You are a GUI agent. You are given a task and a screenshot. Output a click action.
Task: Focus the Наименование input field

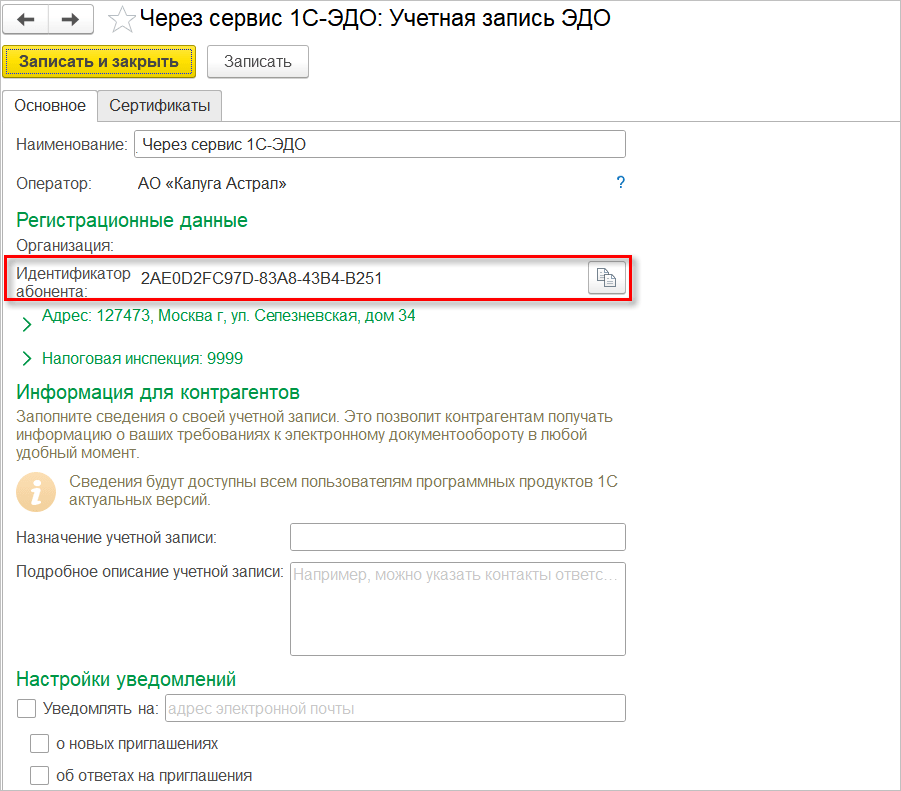click(x=379, y=144)
